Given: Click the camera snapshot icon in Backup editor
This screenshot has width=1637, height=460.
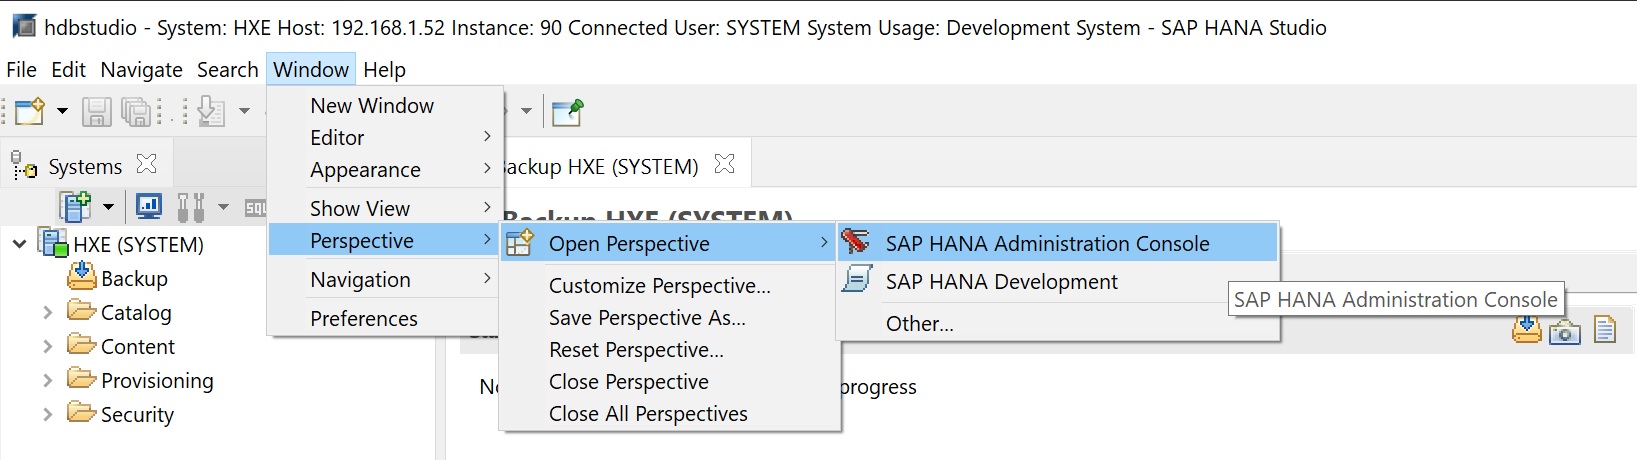Looking at the screenshot, I should [x=1564, y=331].
